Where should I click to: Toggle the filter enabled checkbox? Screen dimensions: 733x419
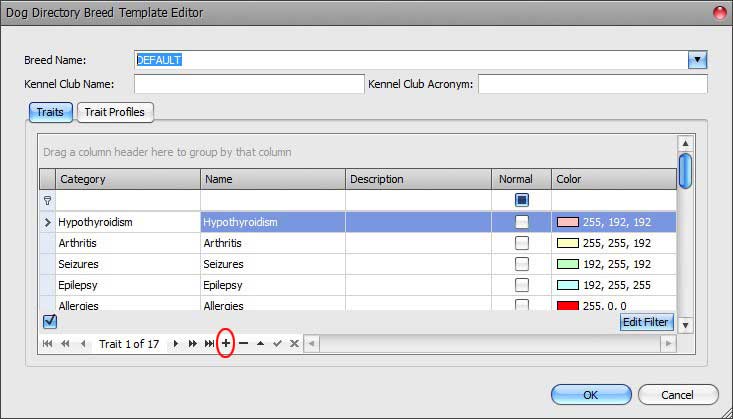(x=50, y=321)
